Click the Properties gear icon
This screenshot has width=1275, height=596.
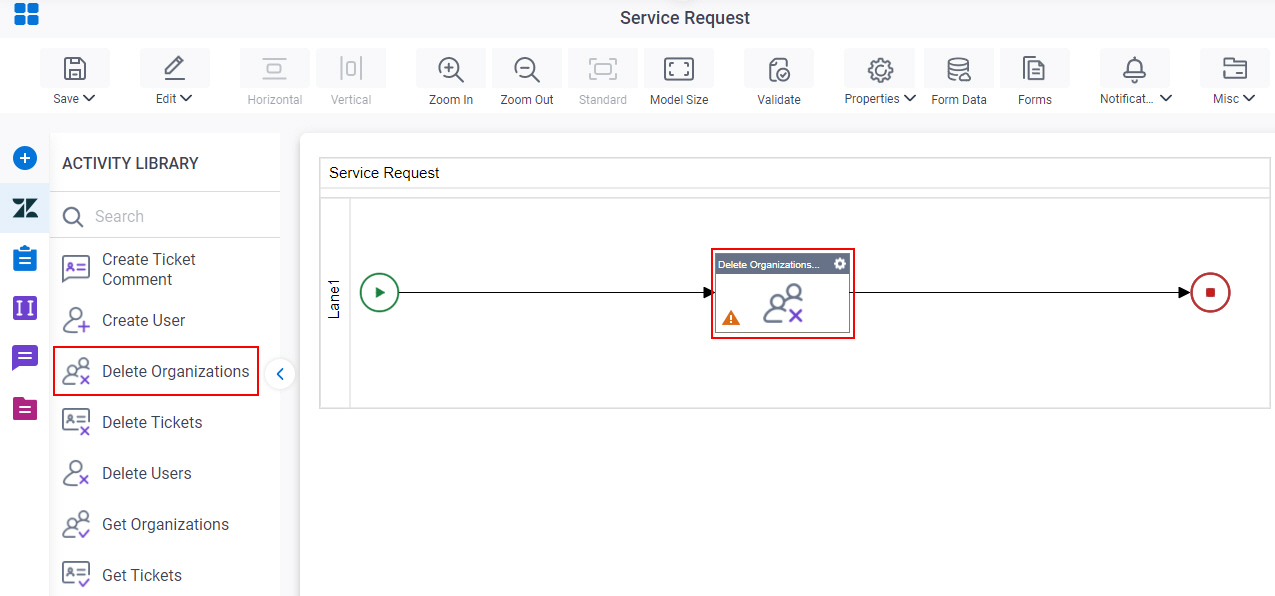point(880,69)
